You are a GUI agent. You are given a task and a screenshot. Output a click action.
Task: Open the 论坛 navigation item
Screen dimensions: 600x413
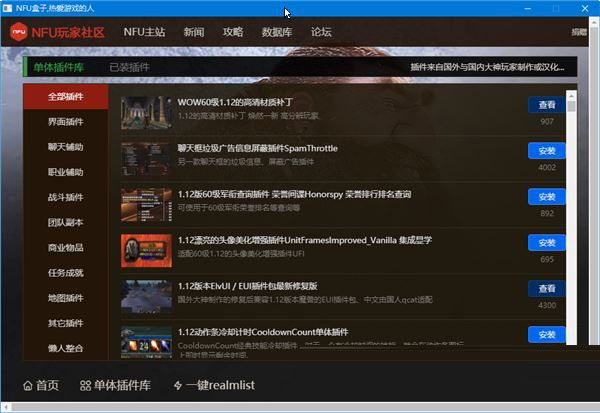(x=321, y=32)
